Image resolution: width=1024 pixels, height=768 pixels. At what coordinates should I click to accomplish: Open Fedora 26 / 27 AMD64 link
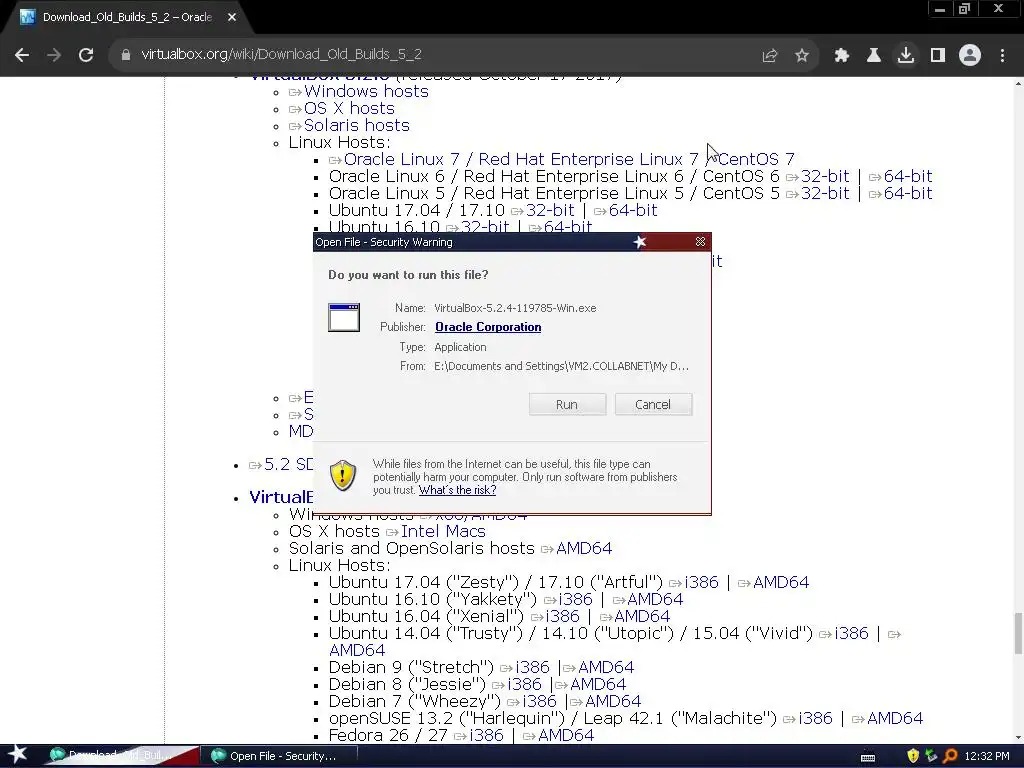pyautogui.click(x=566, y=735)
